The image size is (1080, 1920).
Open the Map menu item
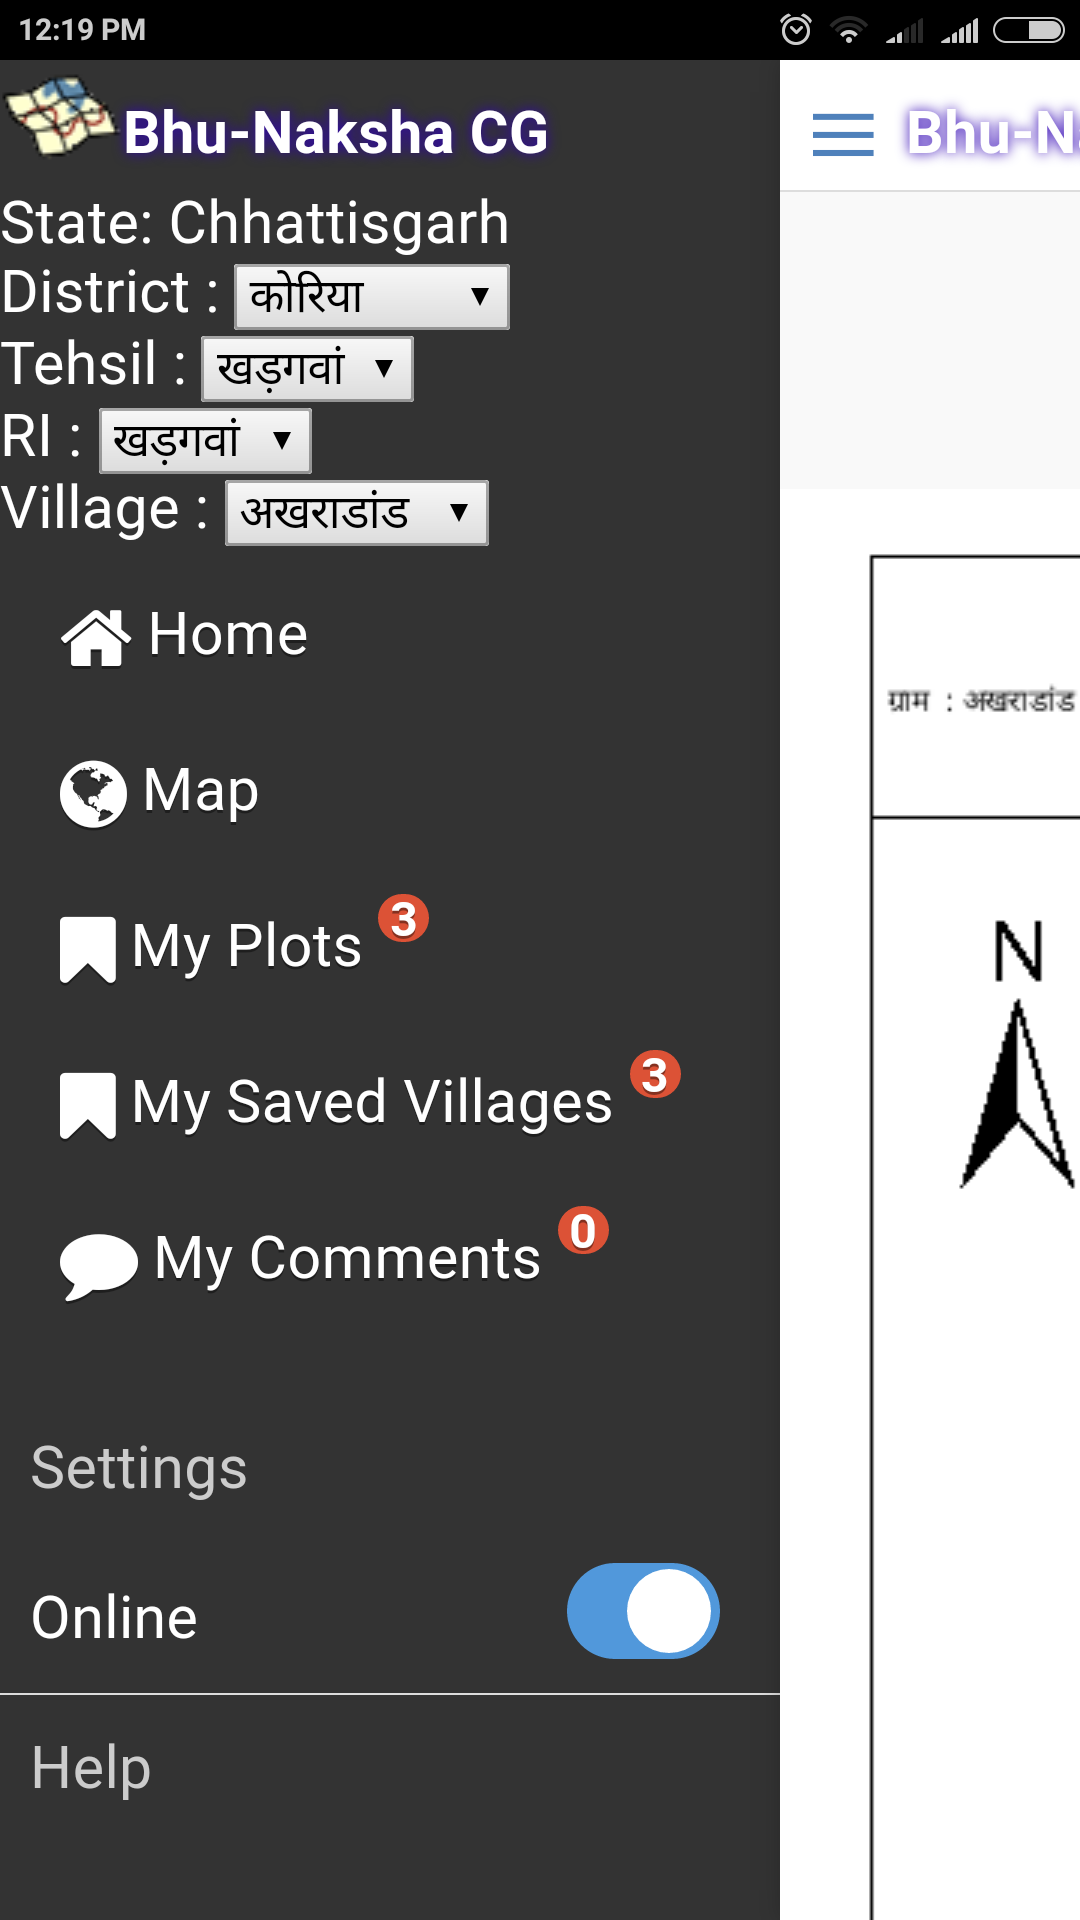(200, 791)
